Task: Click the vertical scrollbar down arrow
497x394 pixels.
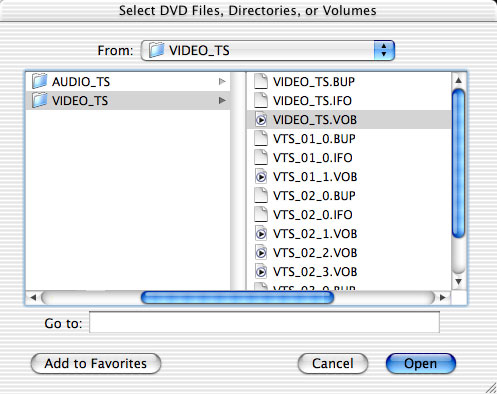Action: click(459, 282)
